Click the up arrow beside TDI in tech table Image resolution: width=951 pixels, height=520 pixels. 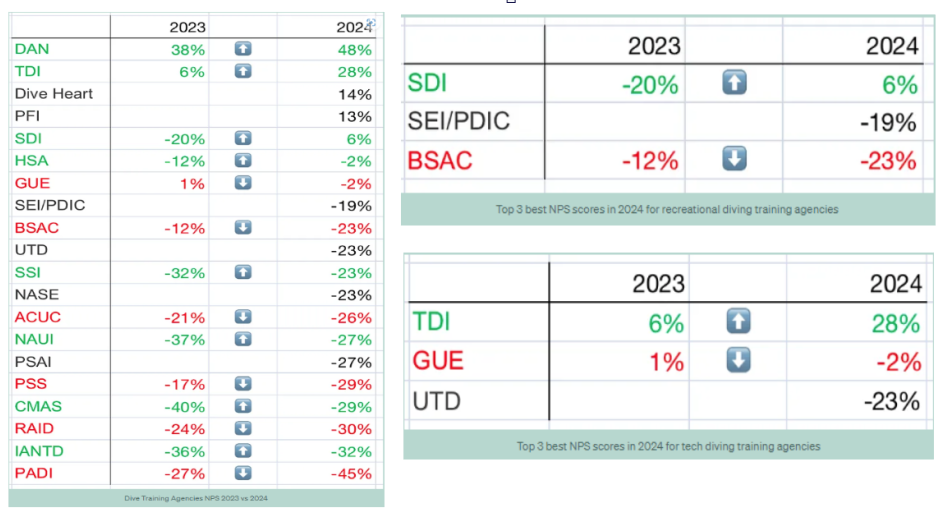click(x=738, y=321)
